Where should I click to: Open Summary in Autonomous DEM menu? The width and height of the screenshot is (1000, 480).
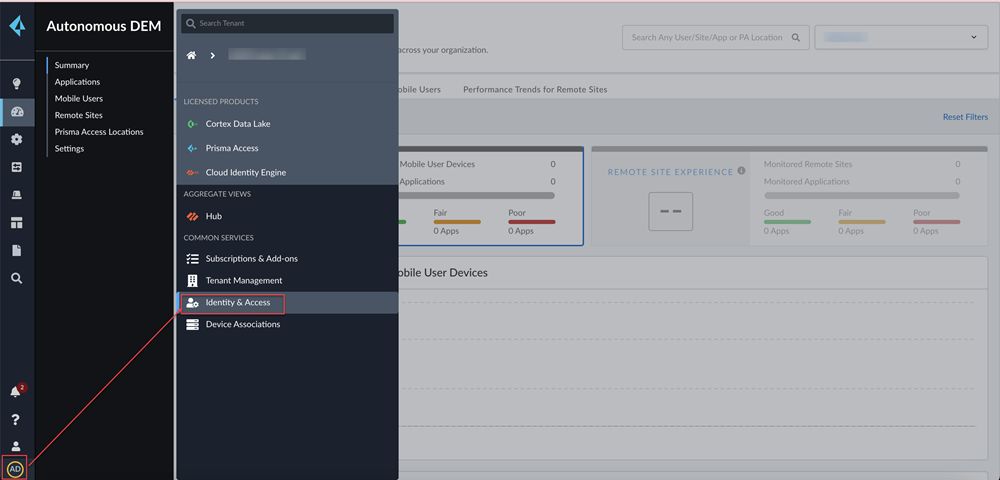pos(72,65)
